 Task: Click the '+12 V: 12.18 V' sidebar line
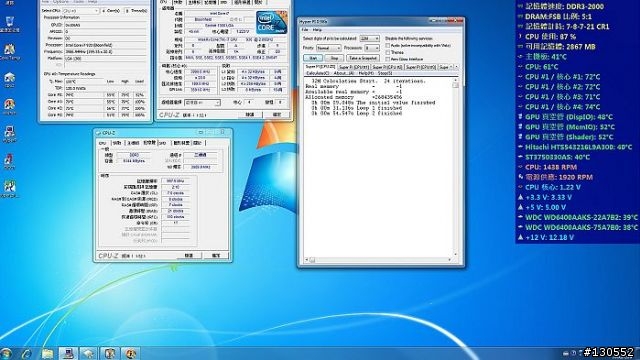pyautogui.click(x=549, y=238)
